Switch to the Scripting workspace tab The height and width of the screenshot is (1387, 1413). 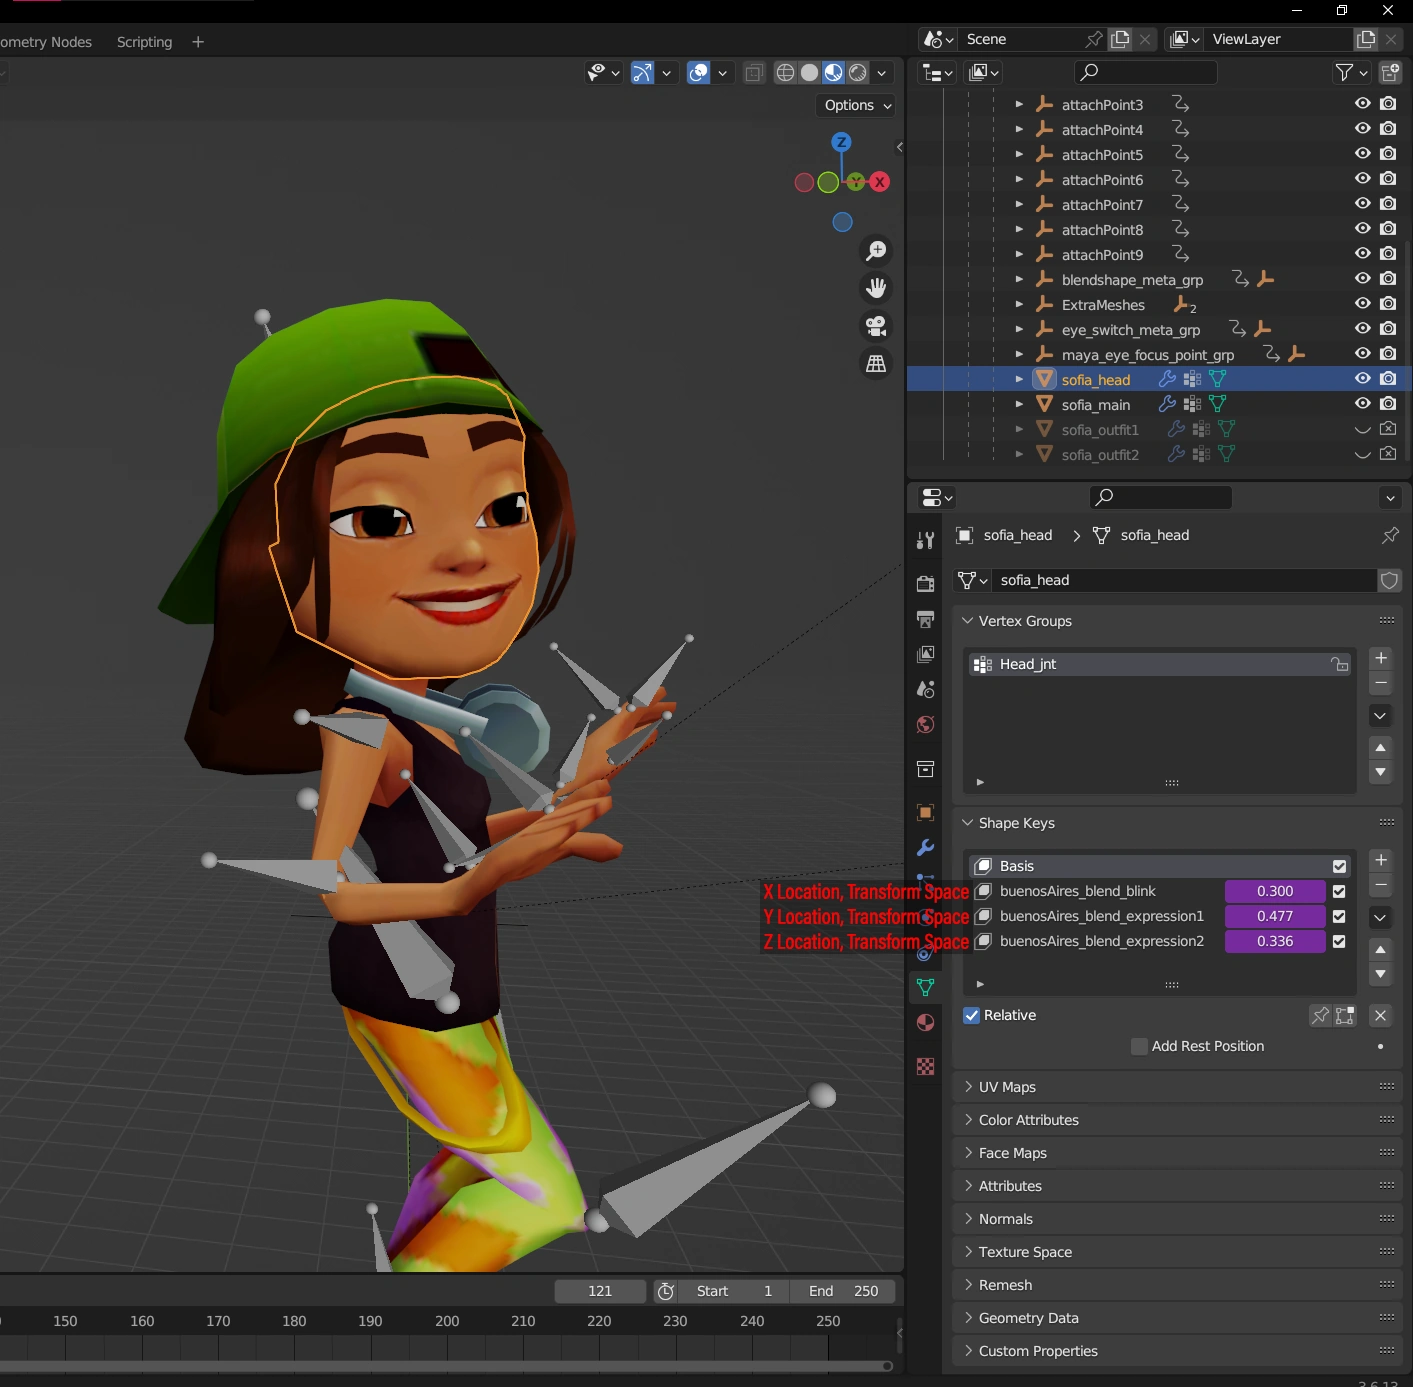(144, 42)
